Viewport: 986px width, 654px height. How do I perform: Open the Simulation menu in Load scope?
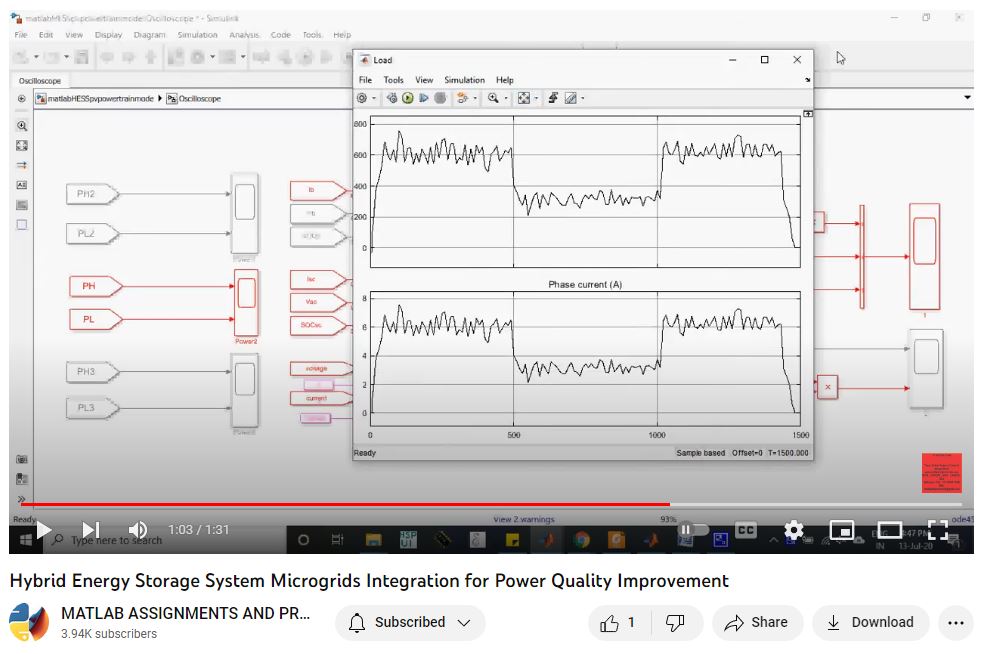(x=464, y=80)
